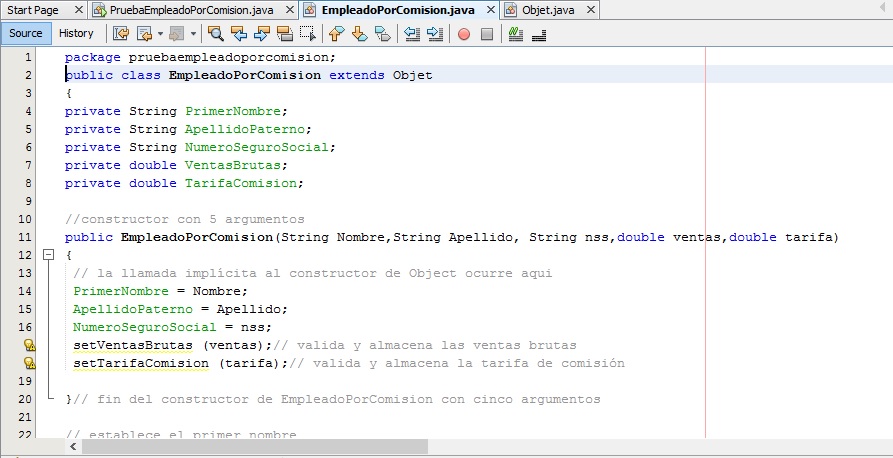893x458 pixels.
Task: Collapse the constructor code fold at line 12
Action: pyautogui.click(x=47, y=255)
